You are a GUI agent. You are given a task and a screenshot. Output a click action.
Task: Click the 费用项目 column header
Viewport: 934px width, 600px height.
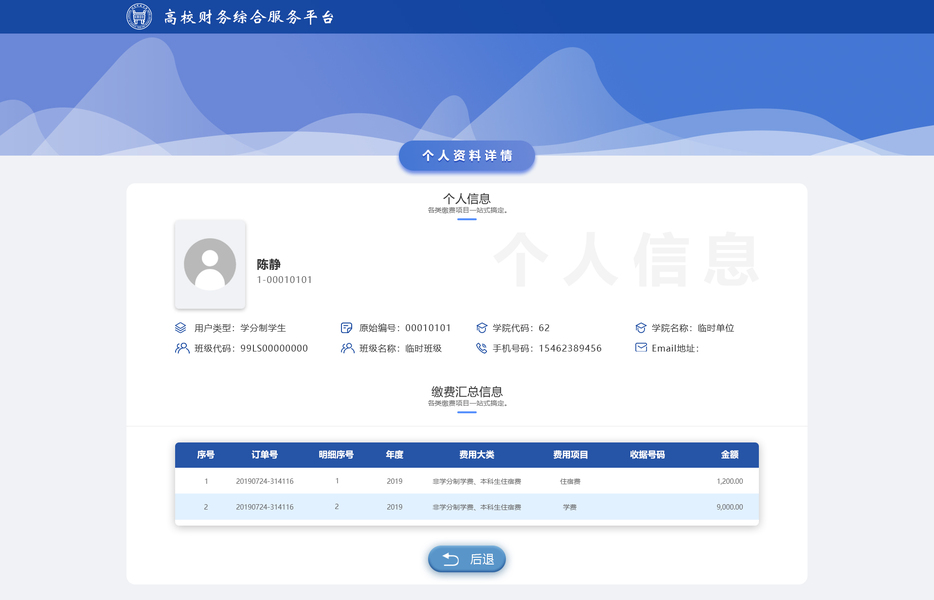(x=570, y=455)
